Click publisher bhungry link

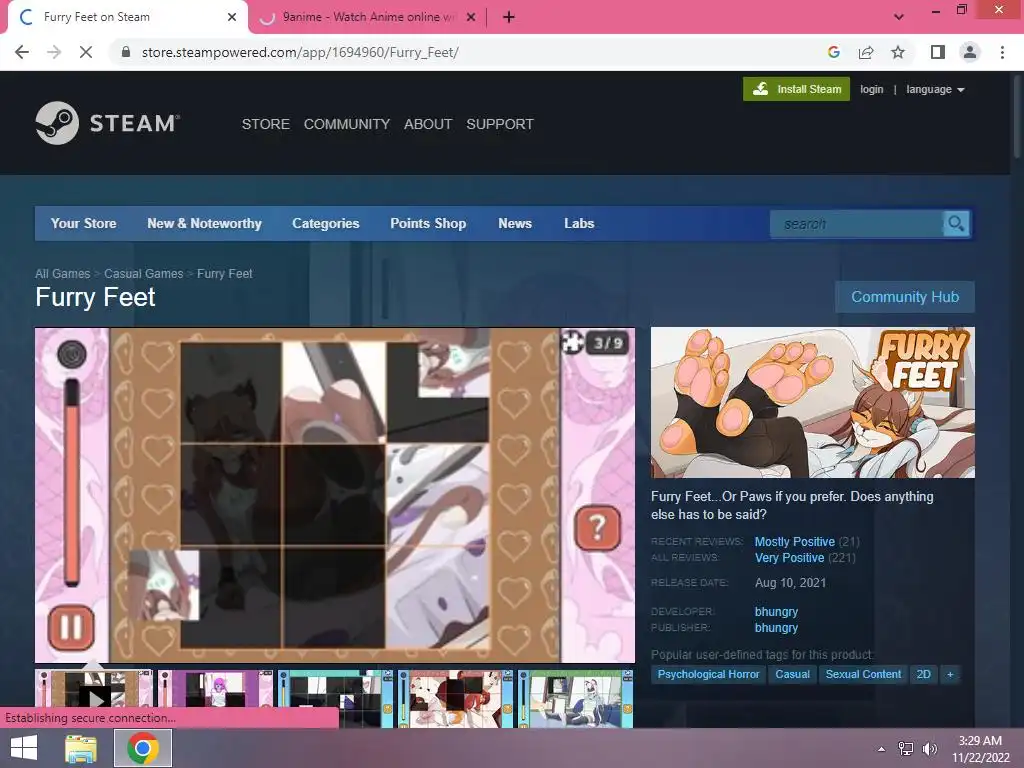(776, 628)
